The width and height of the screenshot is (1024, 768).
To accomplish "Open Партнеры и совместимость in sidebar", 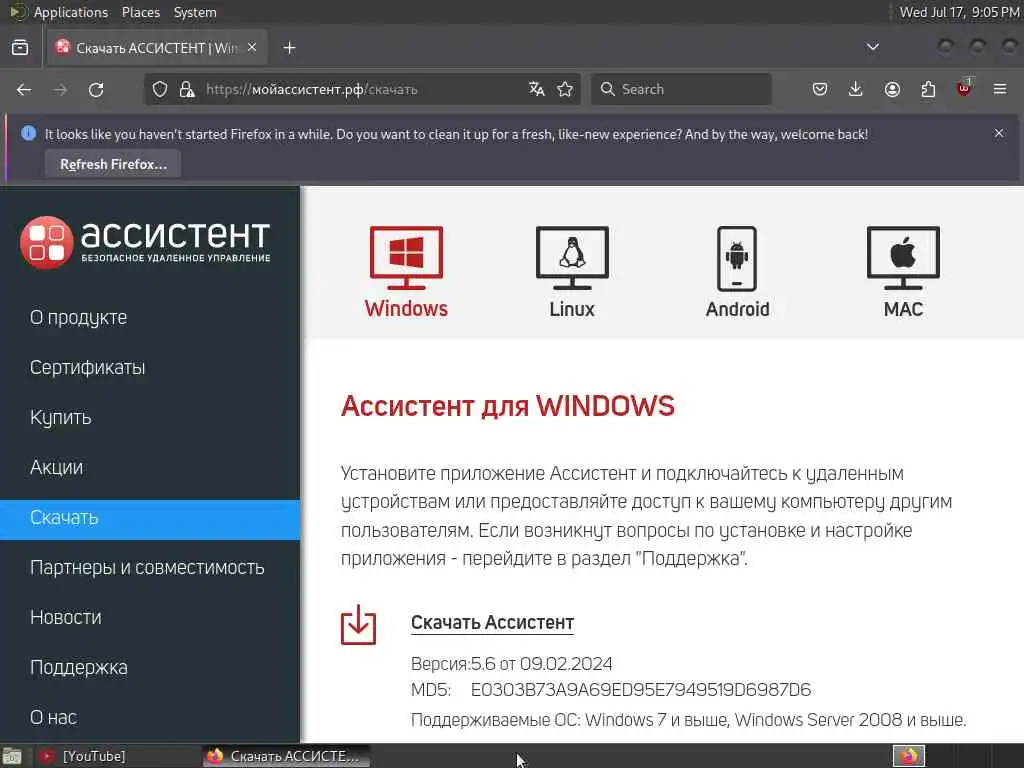I will 150,568.
